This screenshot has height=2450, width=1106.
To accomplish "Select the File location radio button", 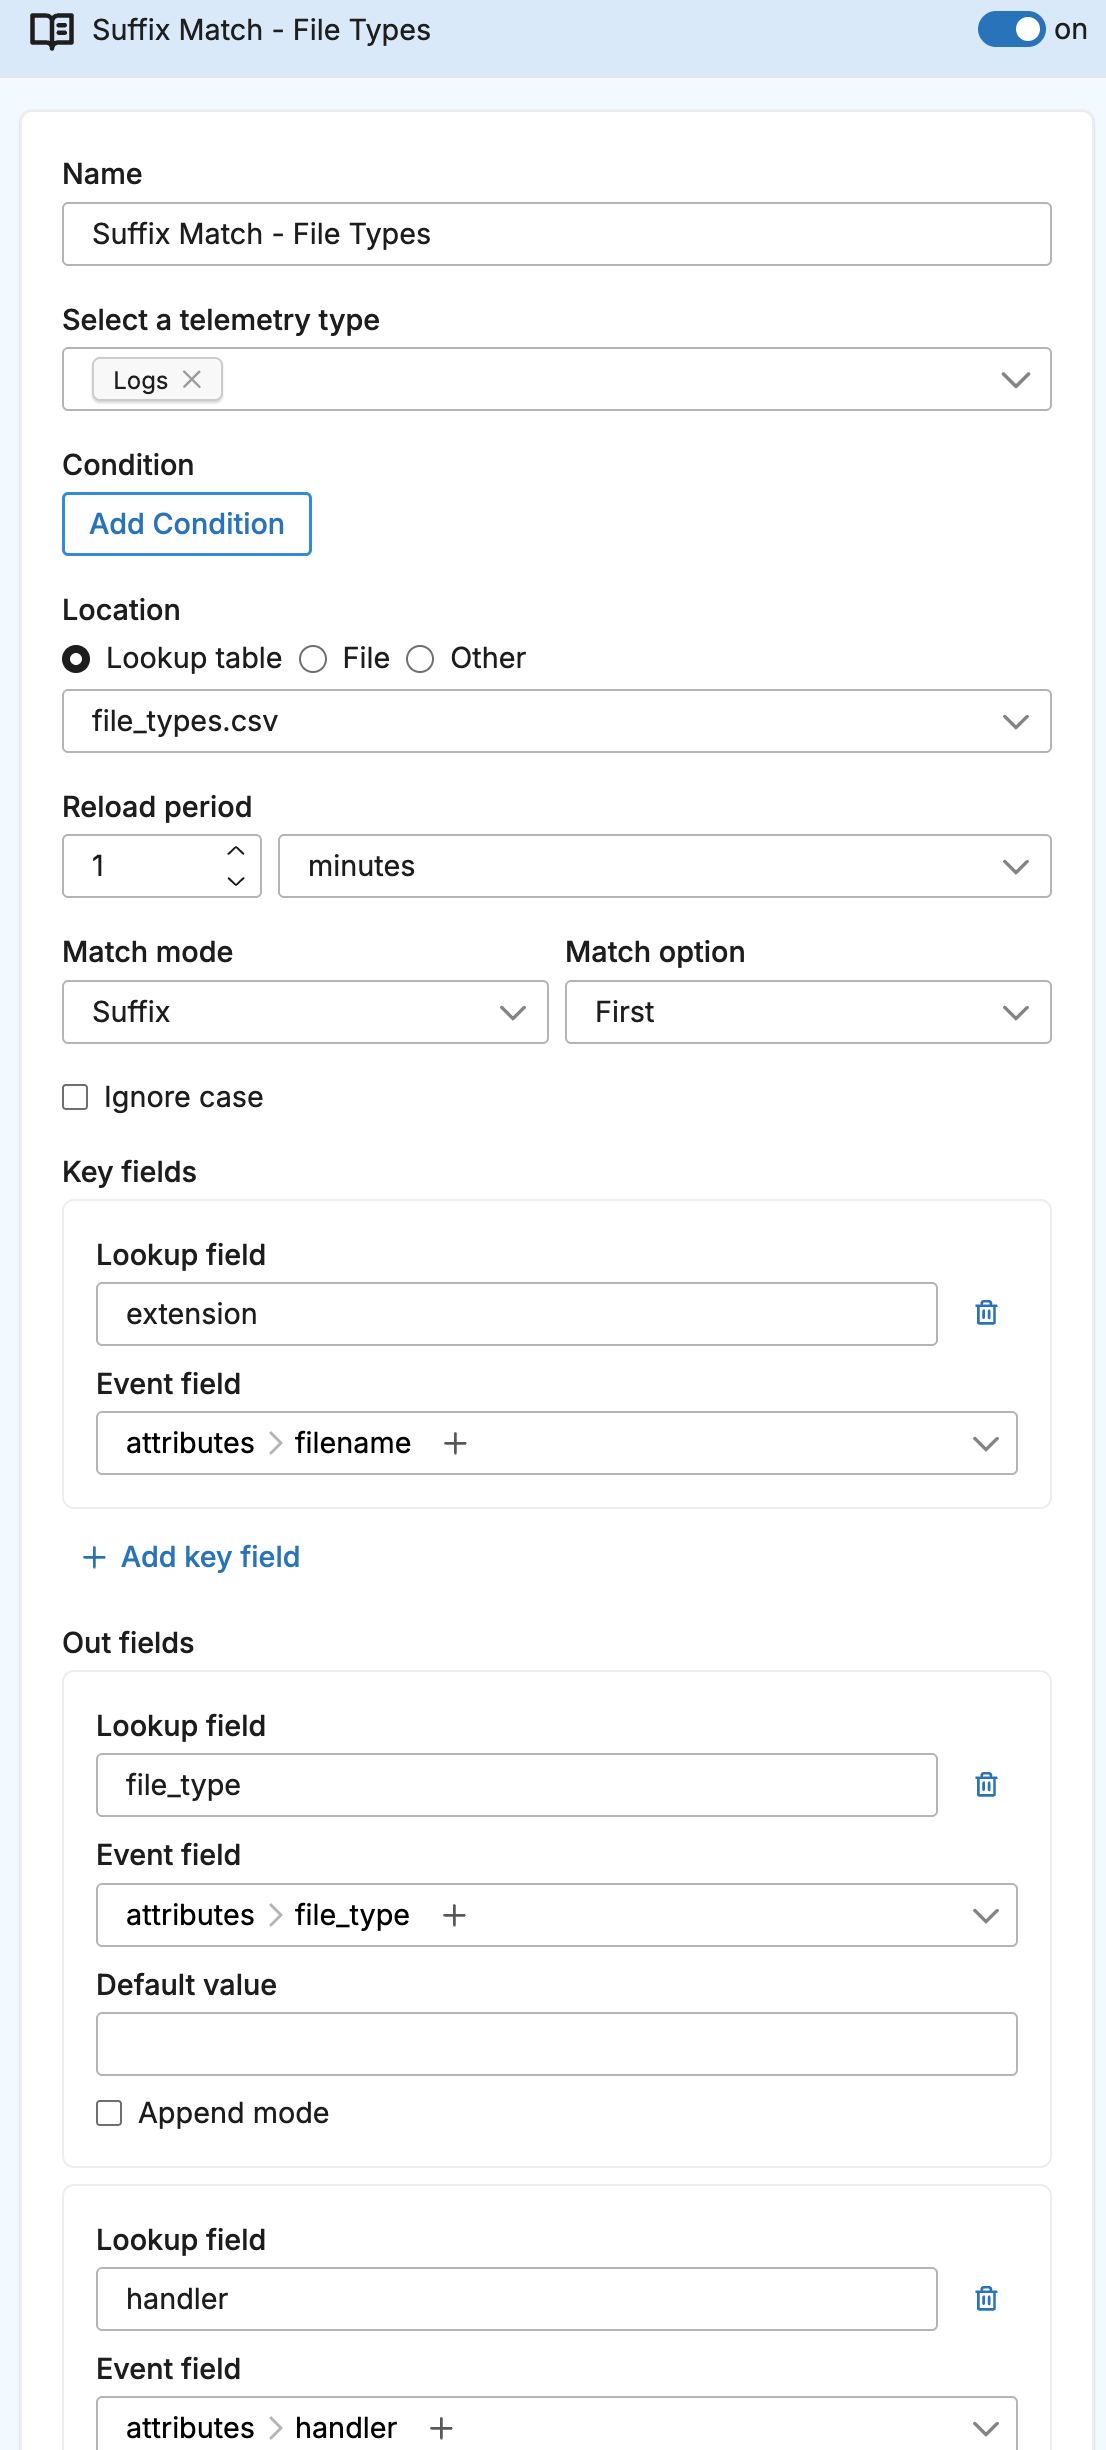I will point(314,659).
